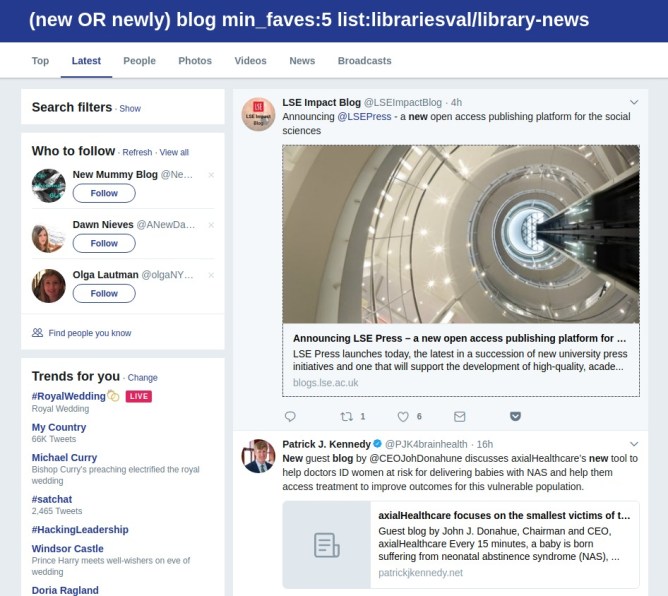Click Find people you know icon
The height and width of the screenshot is (596, 668).
[x=37, y=332]
